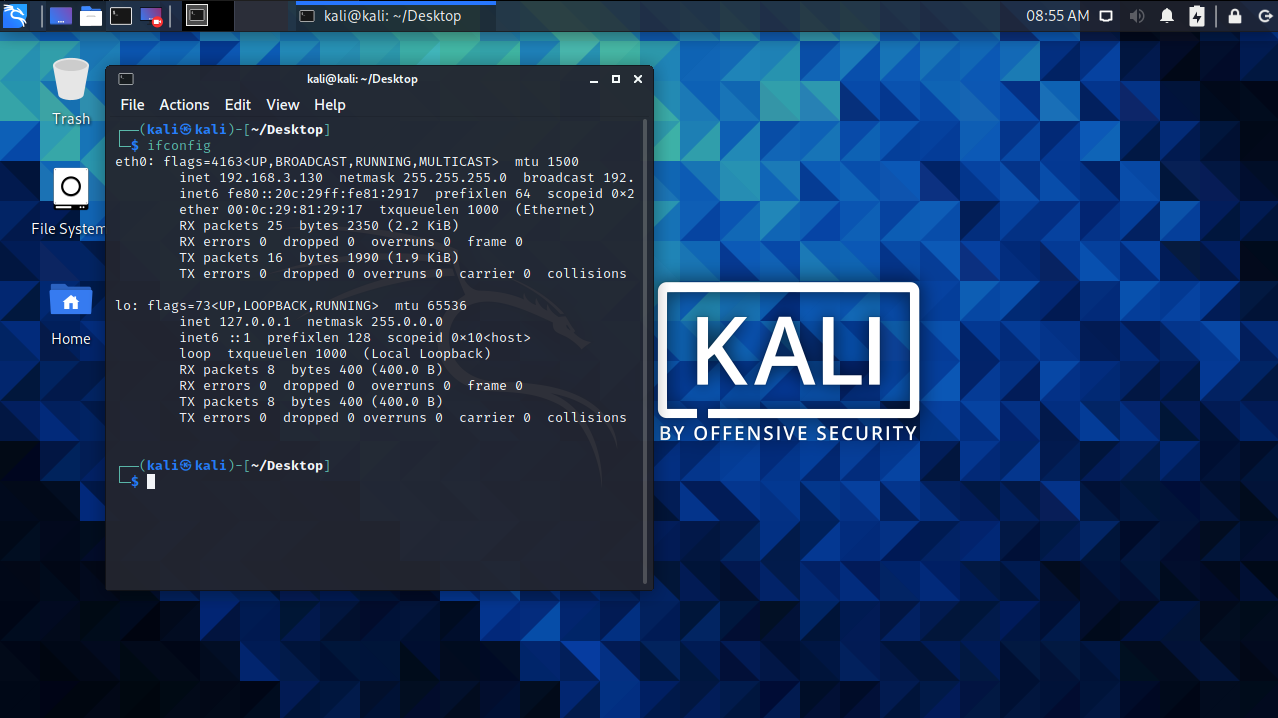This screenshot has width=1278, height=718.
Task: Open the Kali dragon applications menu
Action: [x=14, y=15]
